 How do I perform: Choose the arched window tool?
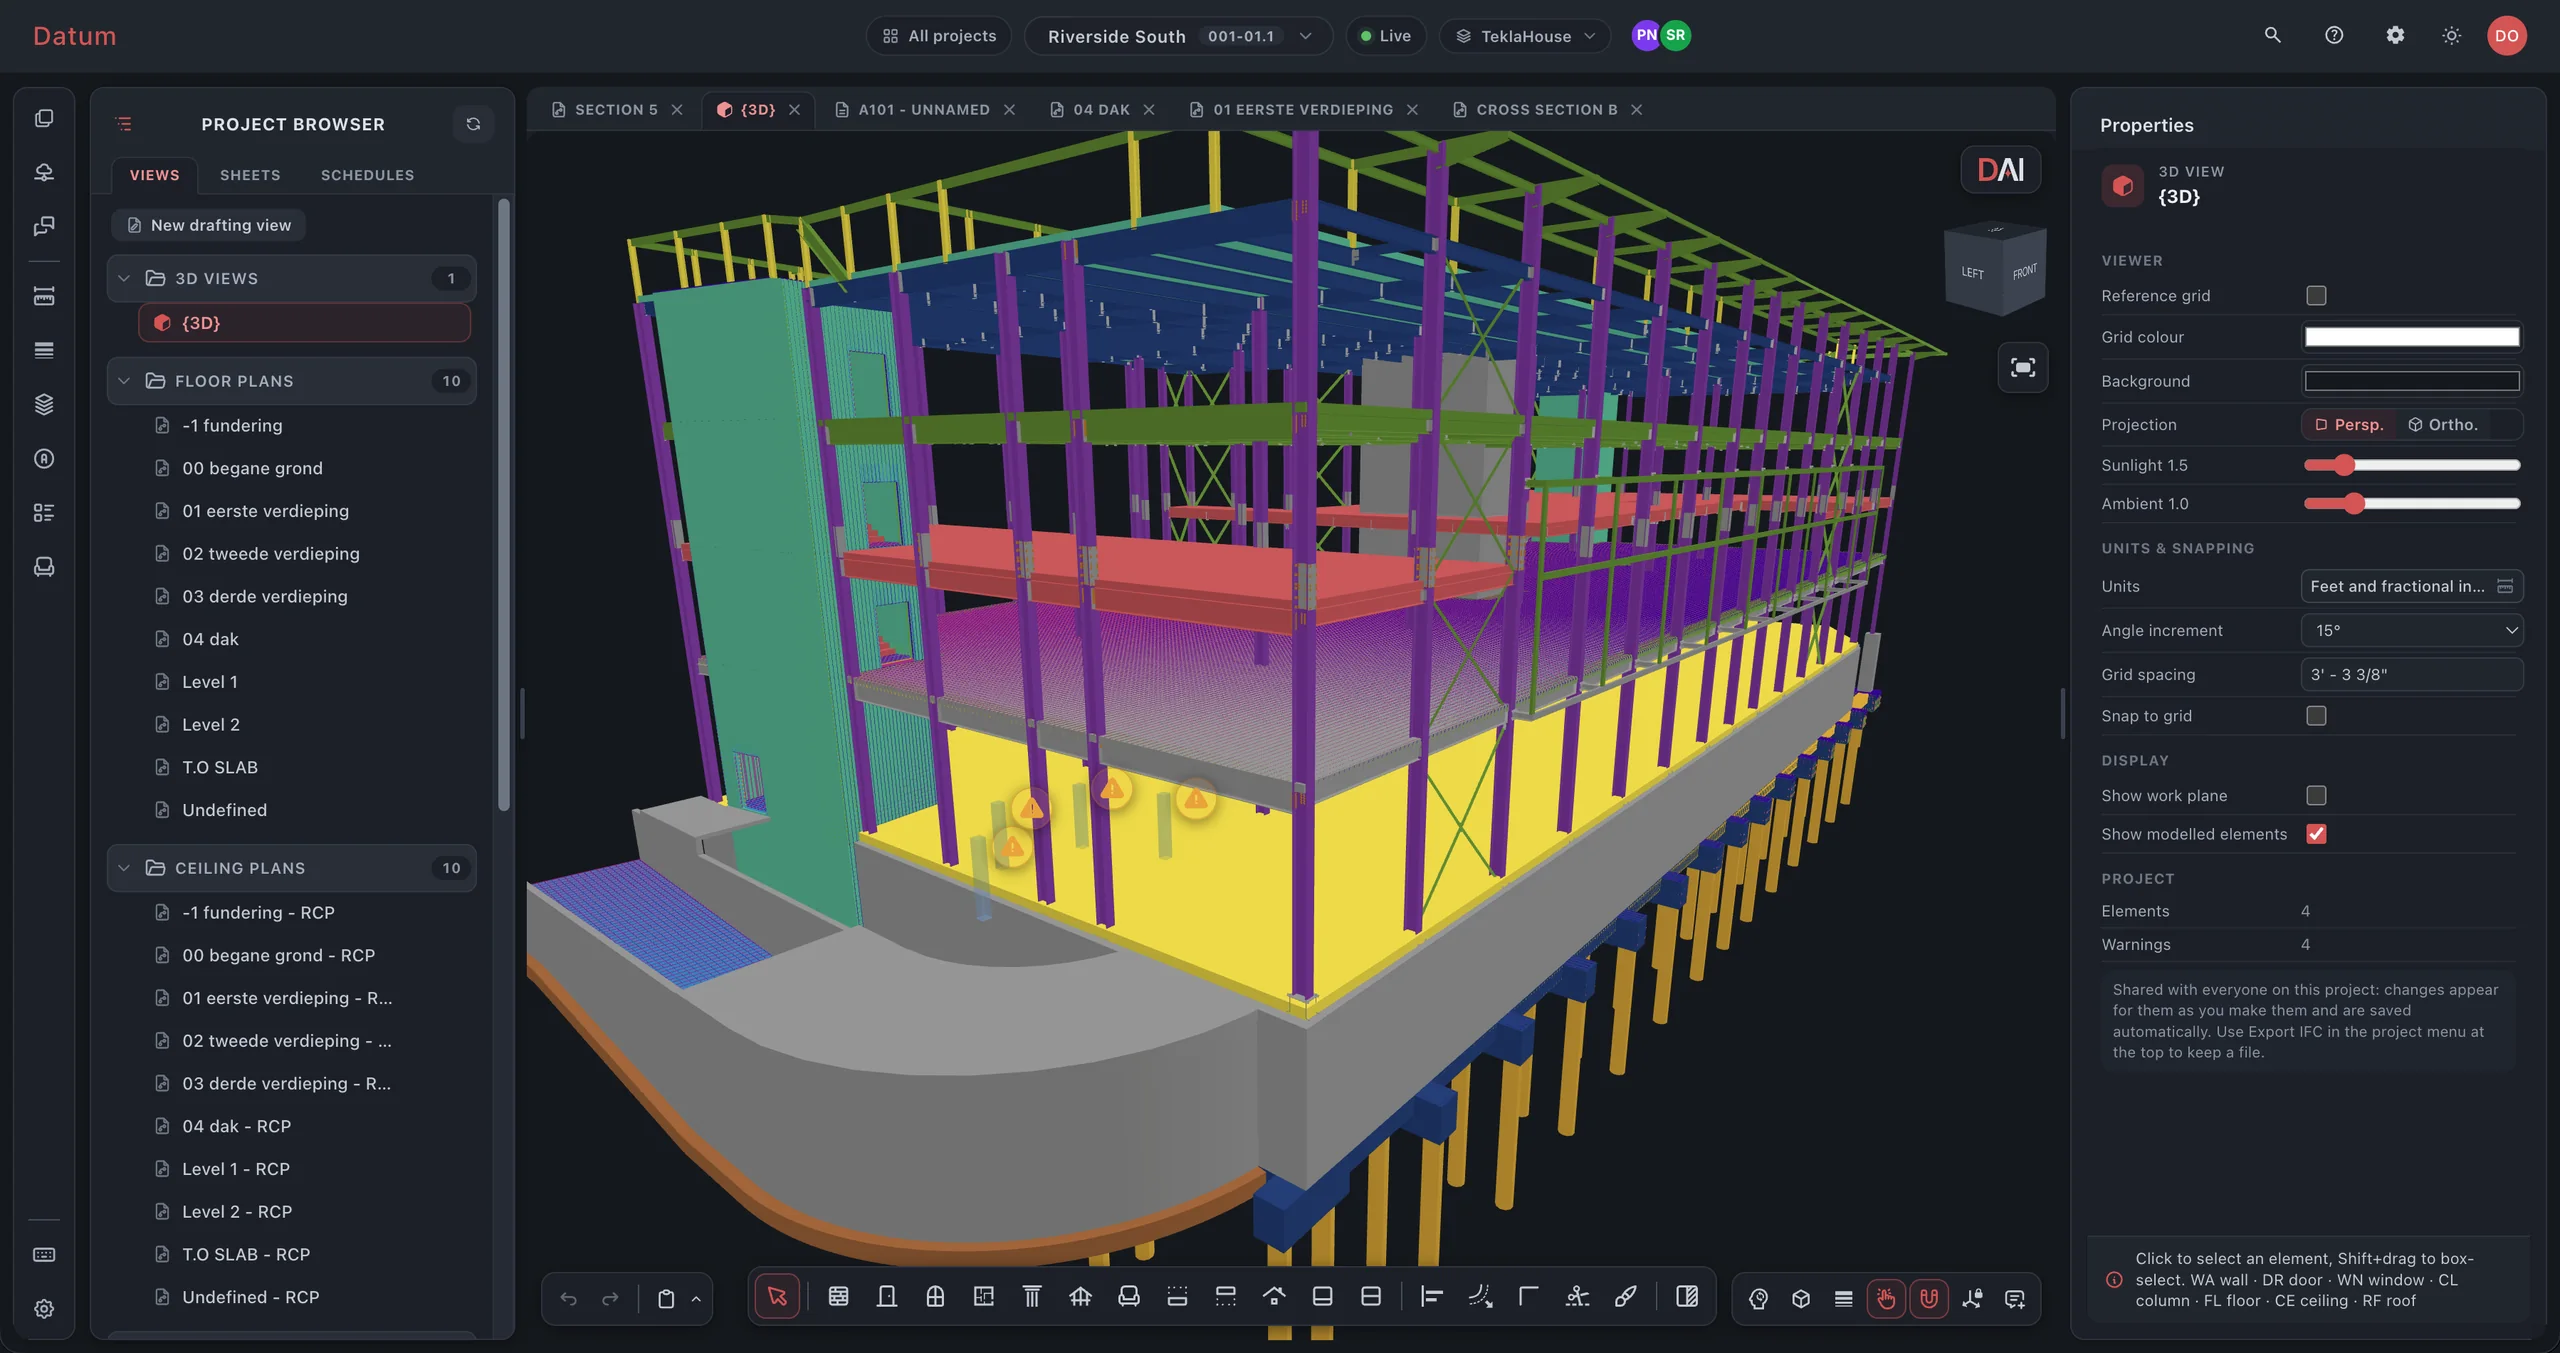point(935,1298)
